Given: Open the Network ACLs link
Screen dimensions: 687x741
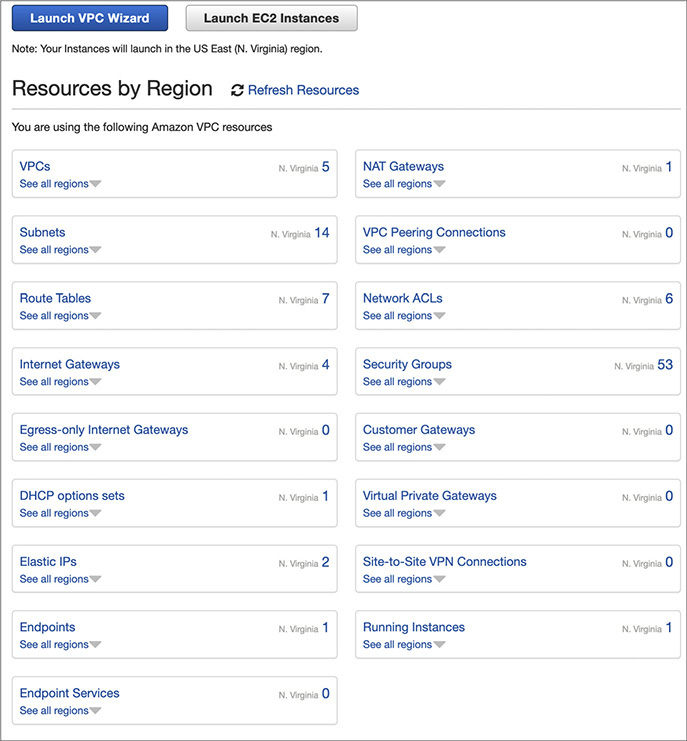Looking at the screenshot, I should [402, 298].
